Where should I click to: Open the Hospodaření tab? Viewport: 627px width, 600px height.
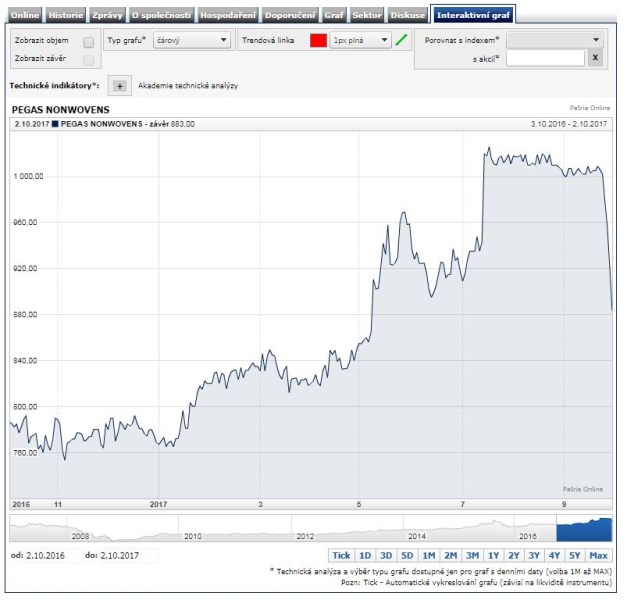pyautogui.click(x=228, y=15)
